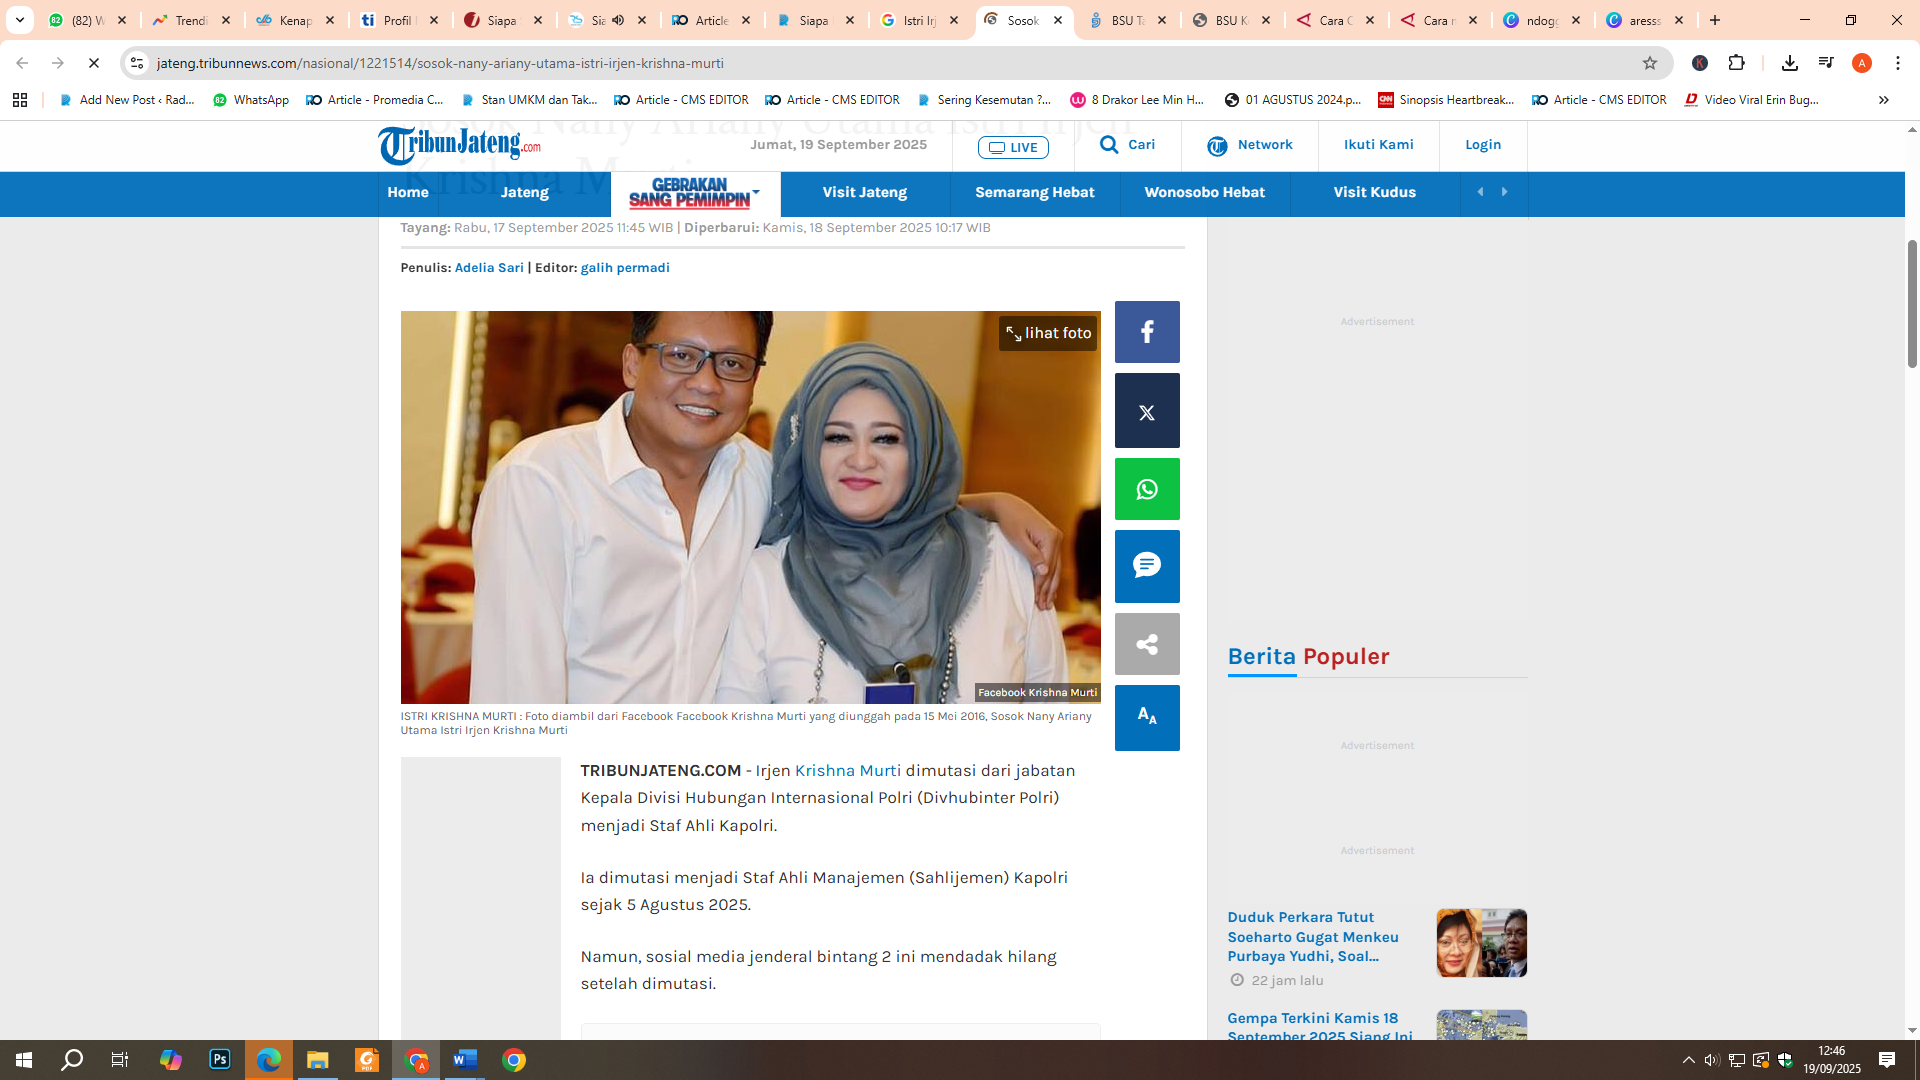Open Ikuti Kami link
The width and height of the screenshot is (1920, 1080).
[x=1378, y=145]
